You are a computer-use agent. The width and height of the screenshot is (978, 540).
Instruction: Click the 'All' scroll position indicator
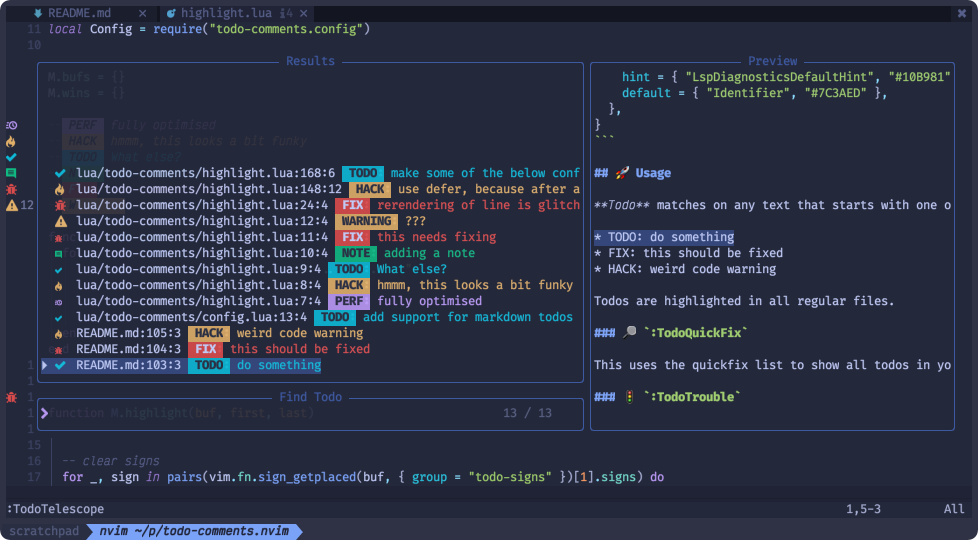pyautogui.click(x=954, y=509)
